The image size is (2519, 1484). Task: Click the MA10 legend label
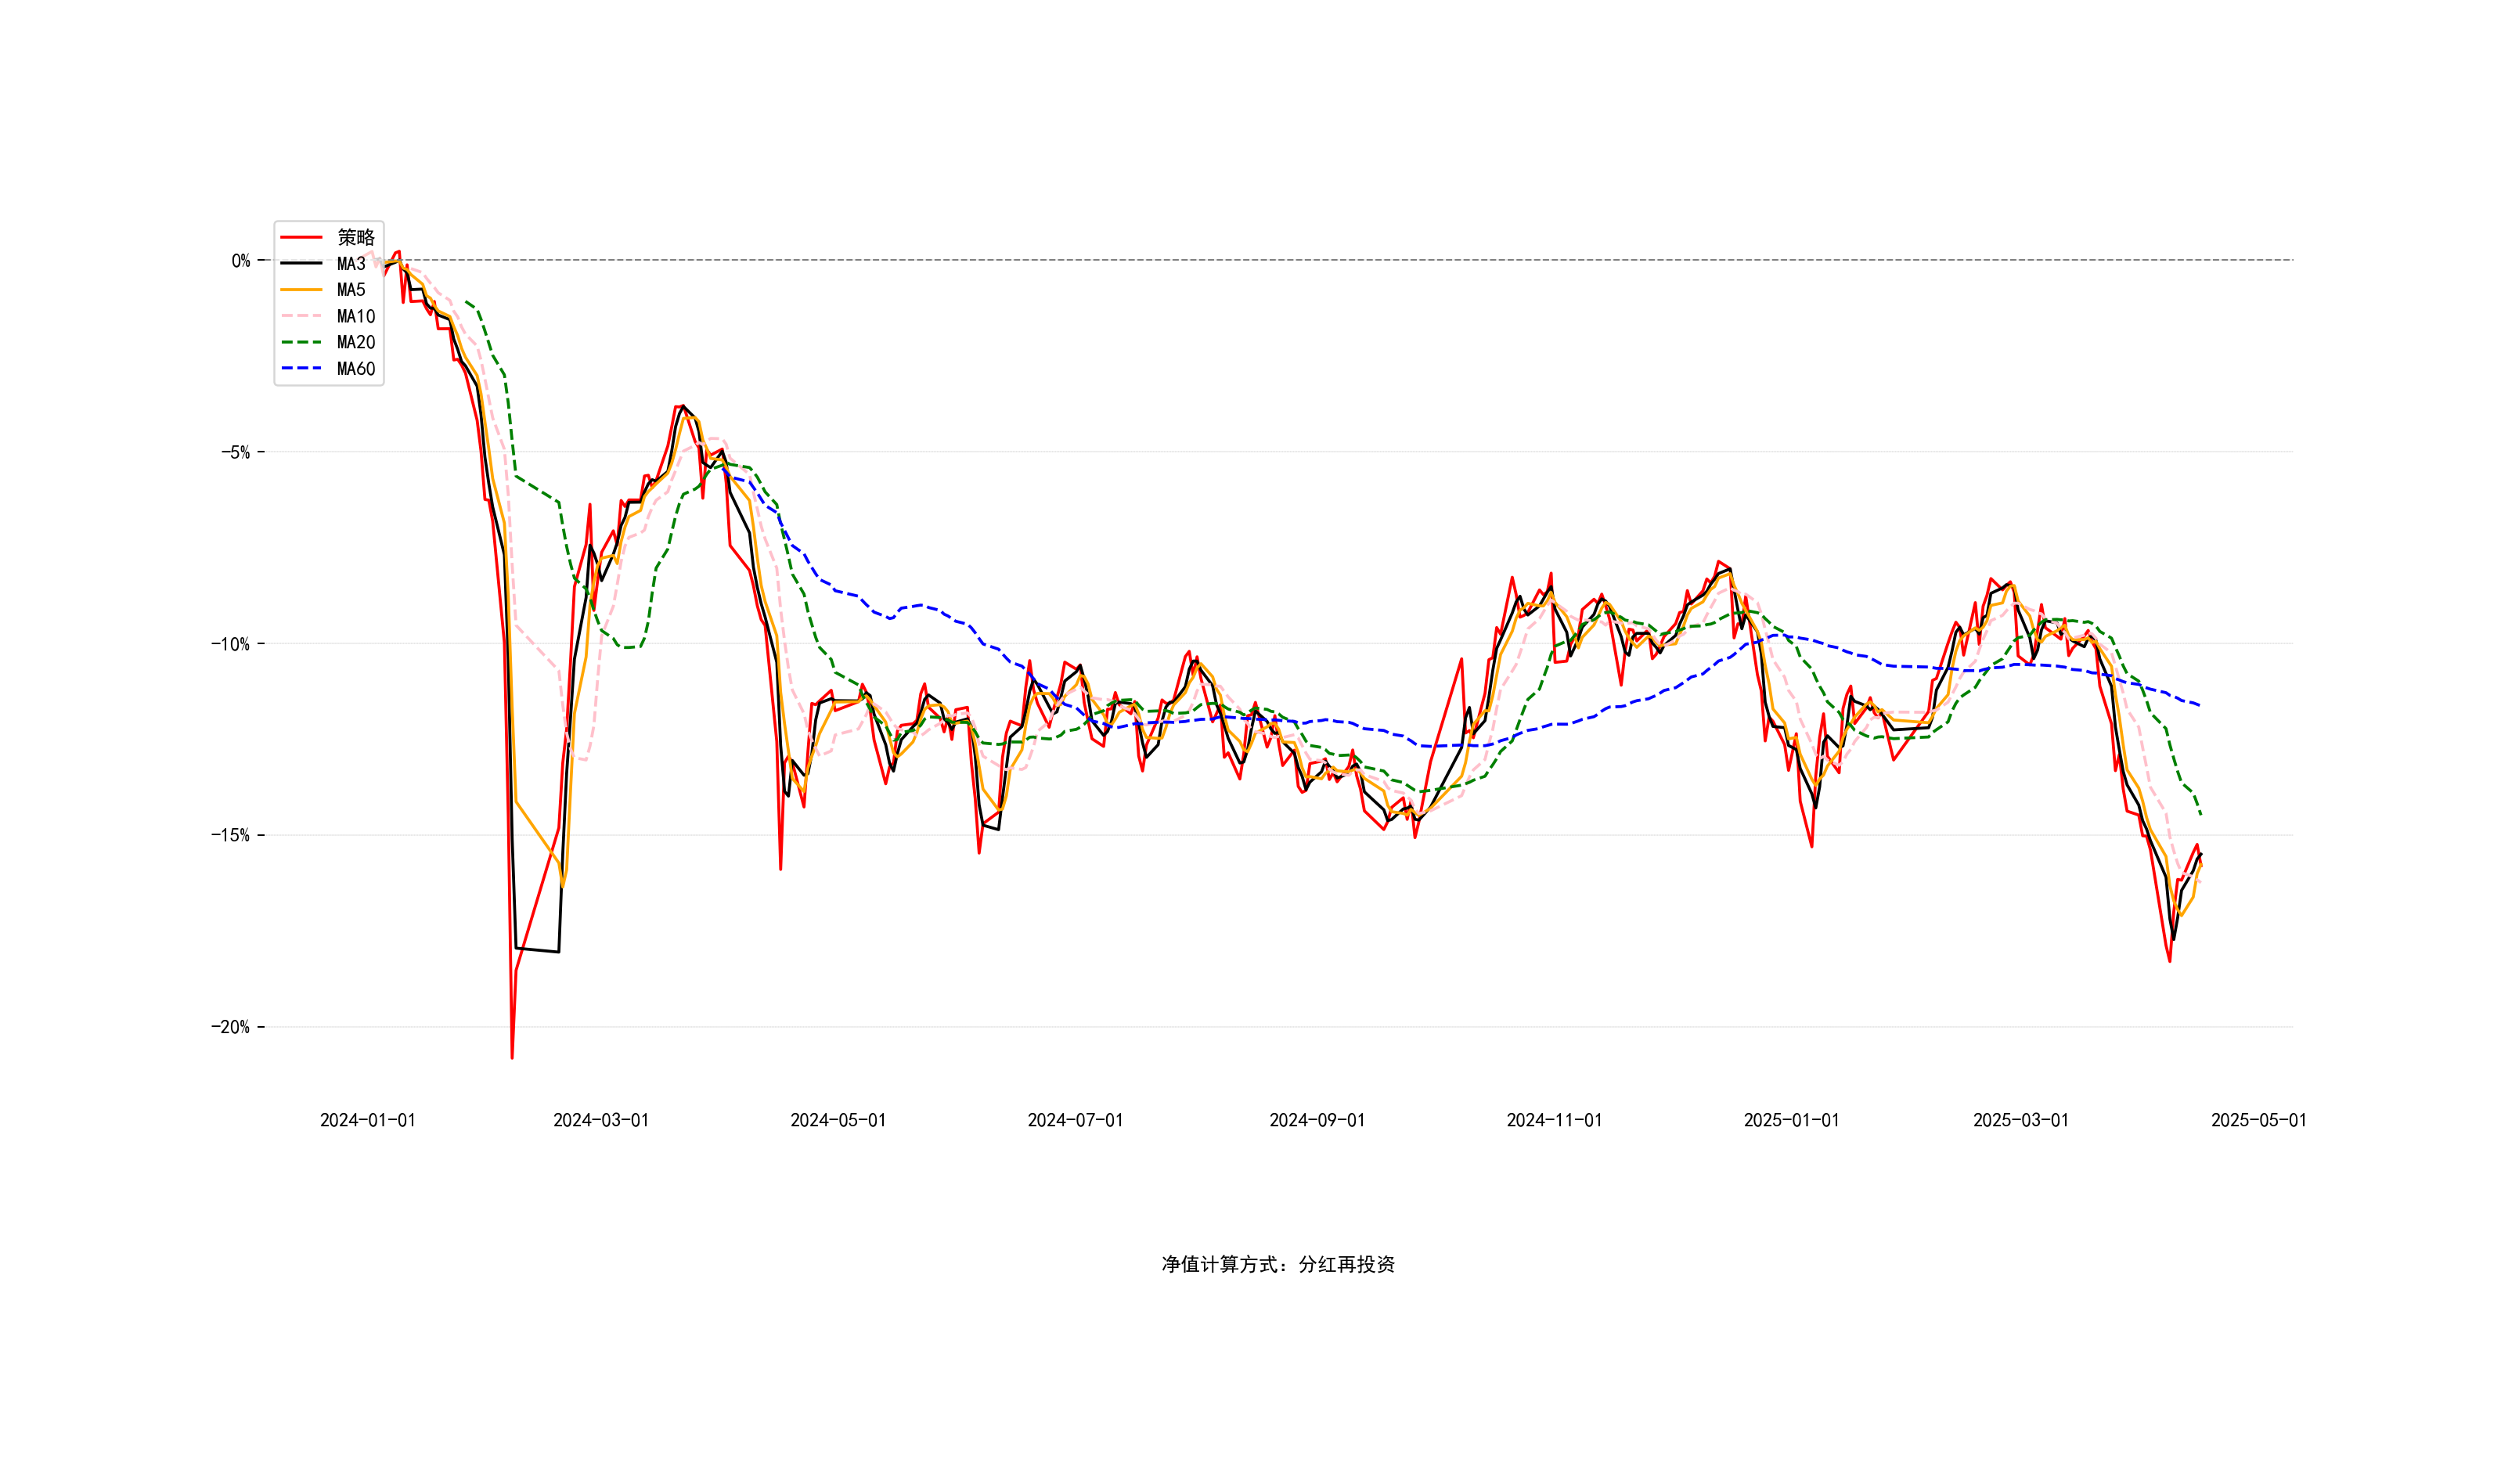coord(355,316)
